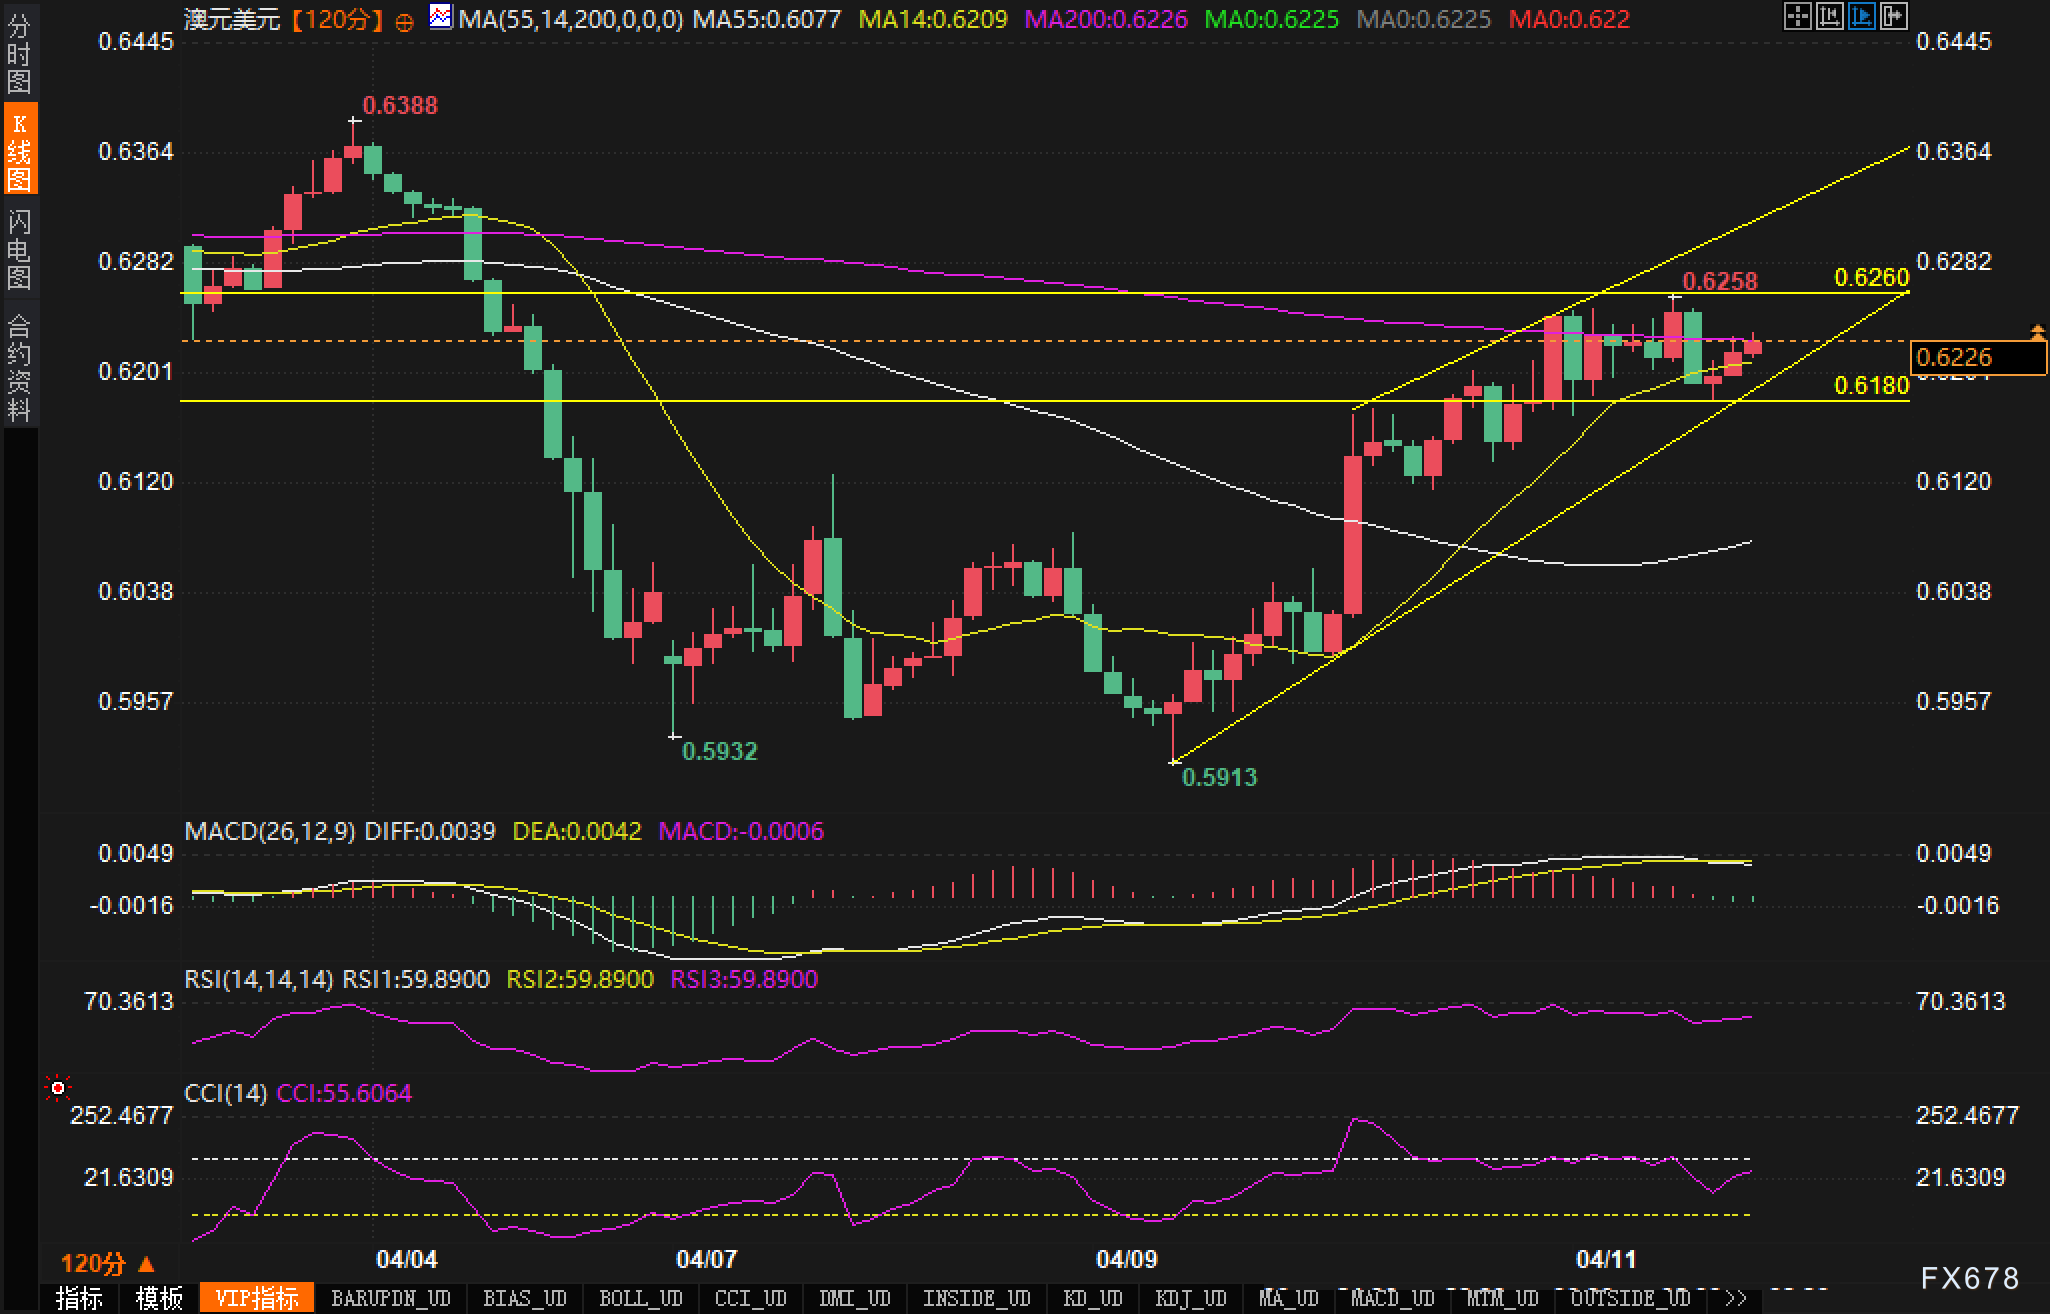Click the MA indicator chart icon
Viewport: 2050px width, 1314px height.
(x=440, y=17)
